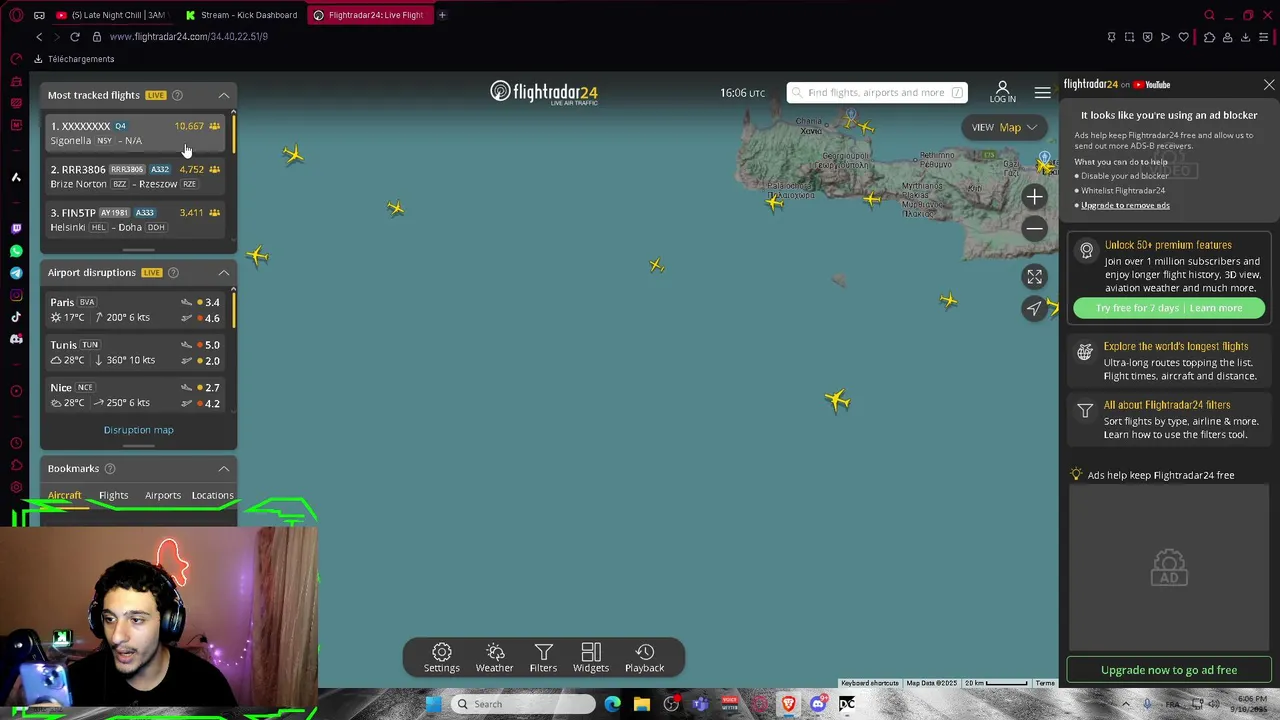Open the snapshot capture icon in address bar

1129,37
